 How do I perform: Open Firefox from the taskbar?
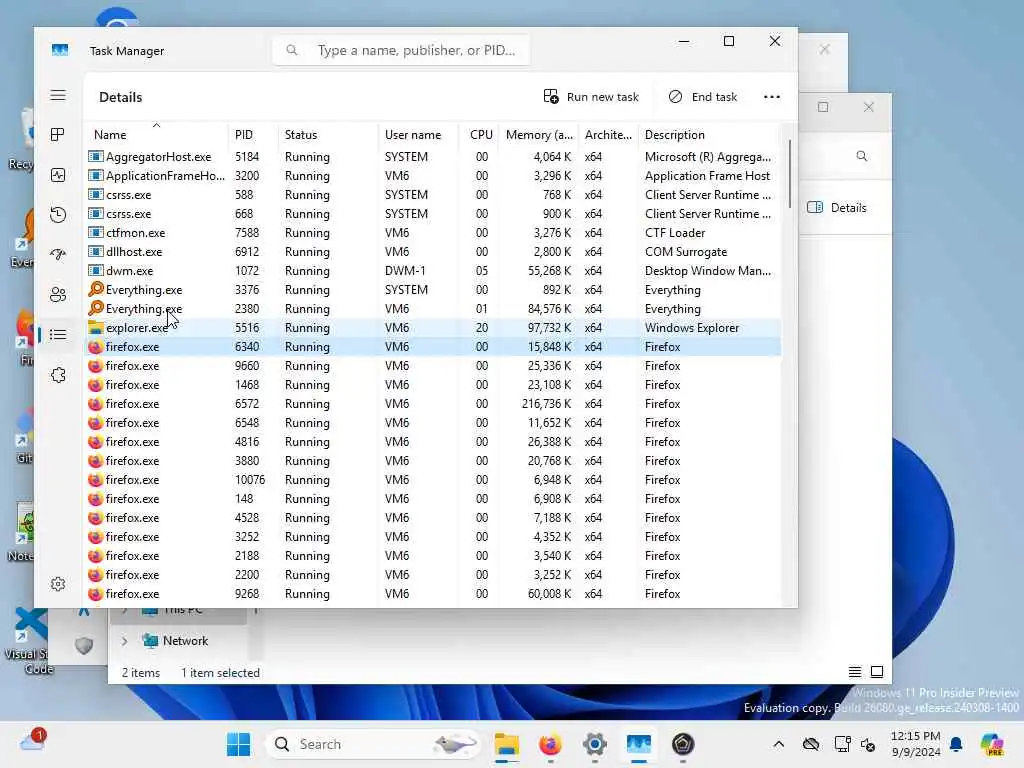[x=551, y=744]
